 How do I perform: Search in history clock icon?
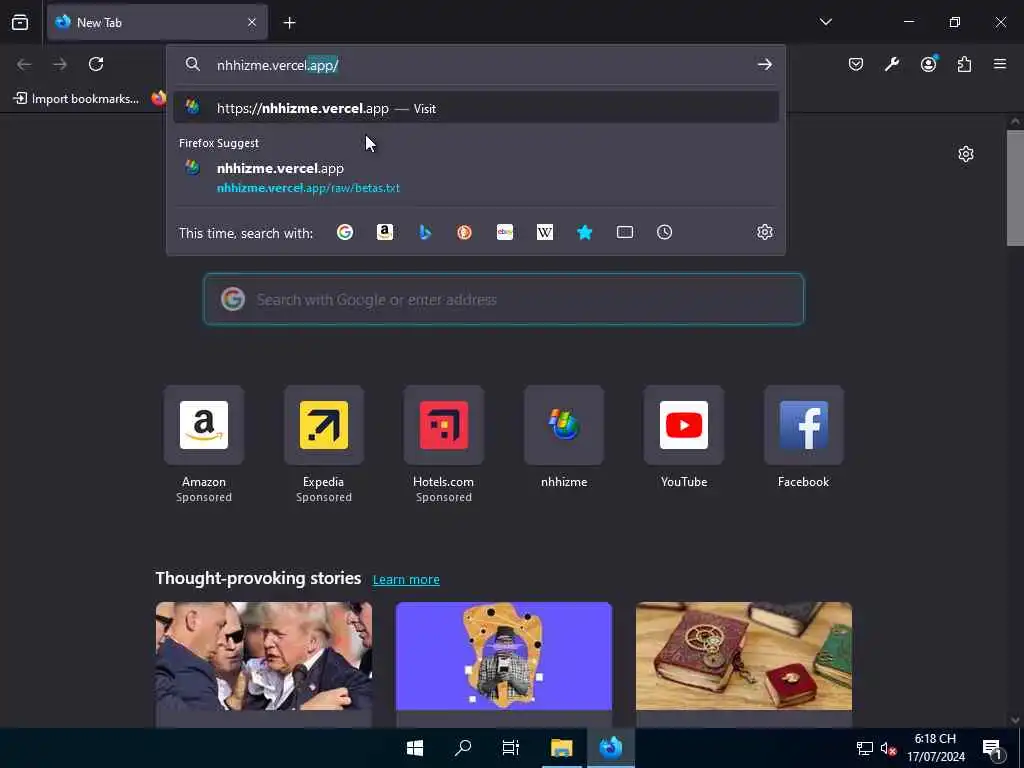664,232
